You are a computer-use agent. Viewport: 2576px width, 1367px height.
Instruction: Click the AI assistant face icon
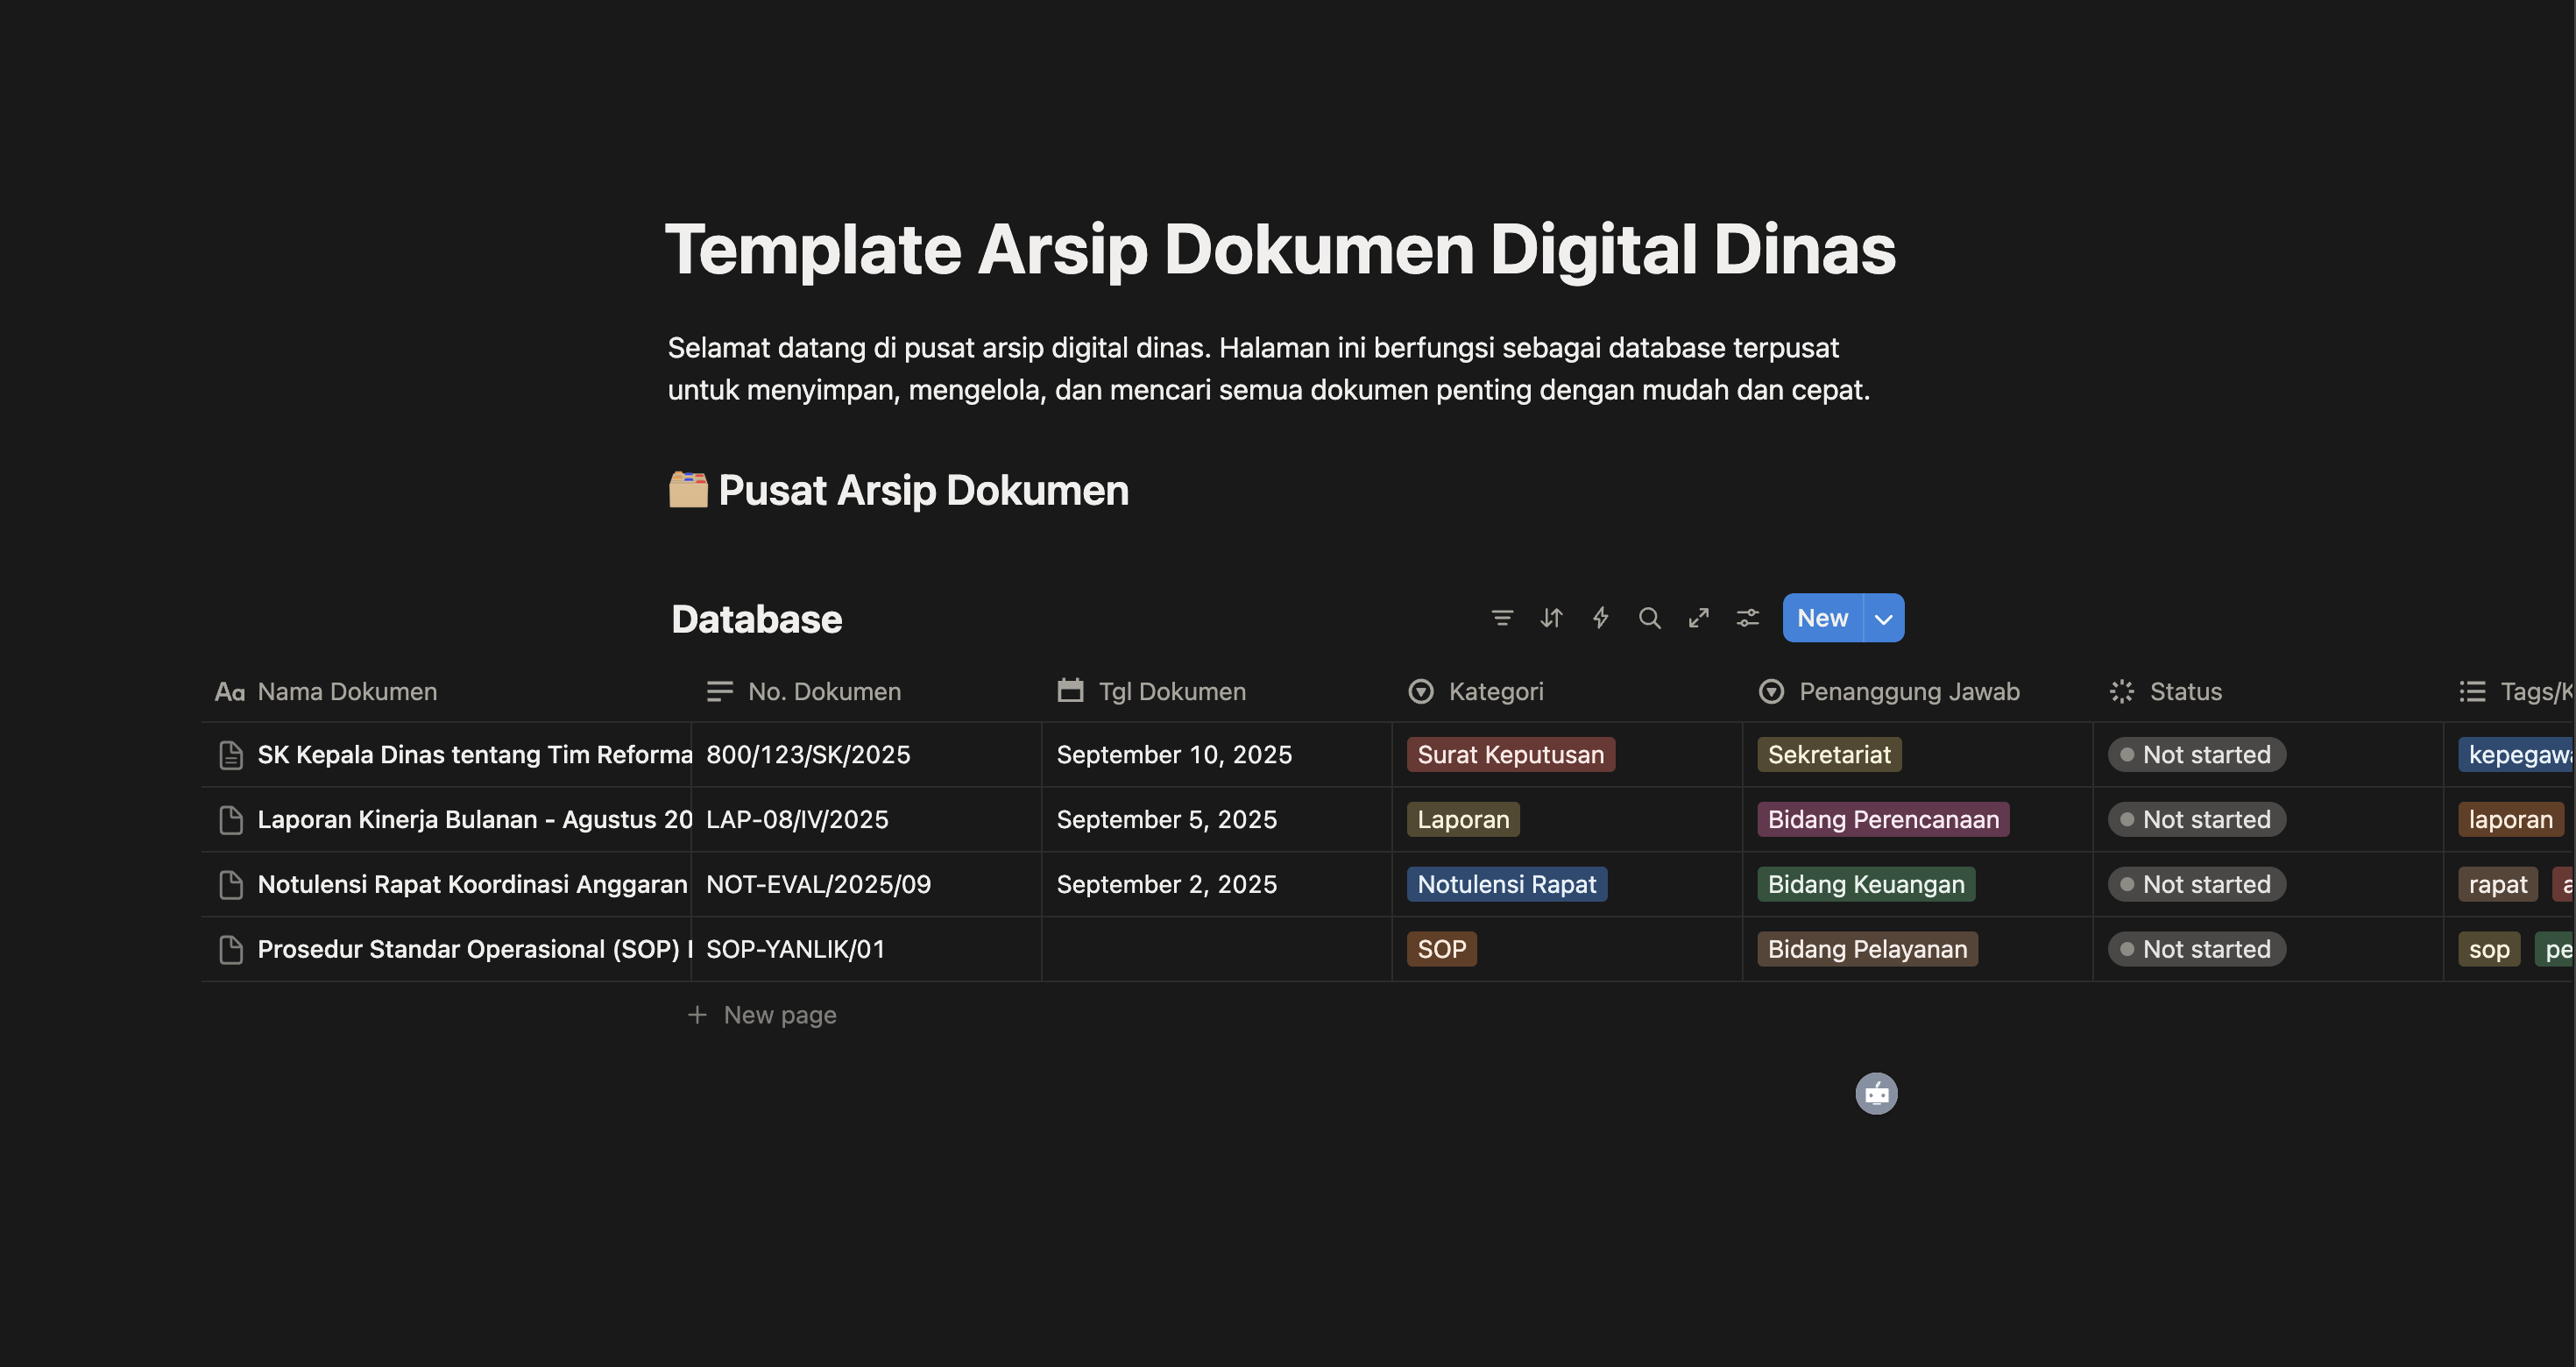pos(1876,1094)
